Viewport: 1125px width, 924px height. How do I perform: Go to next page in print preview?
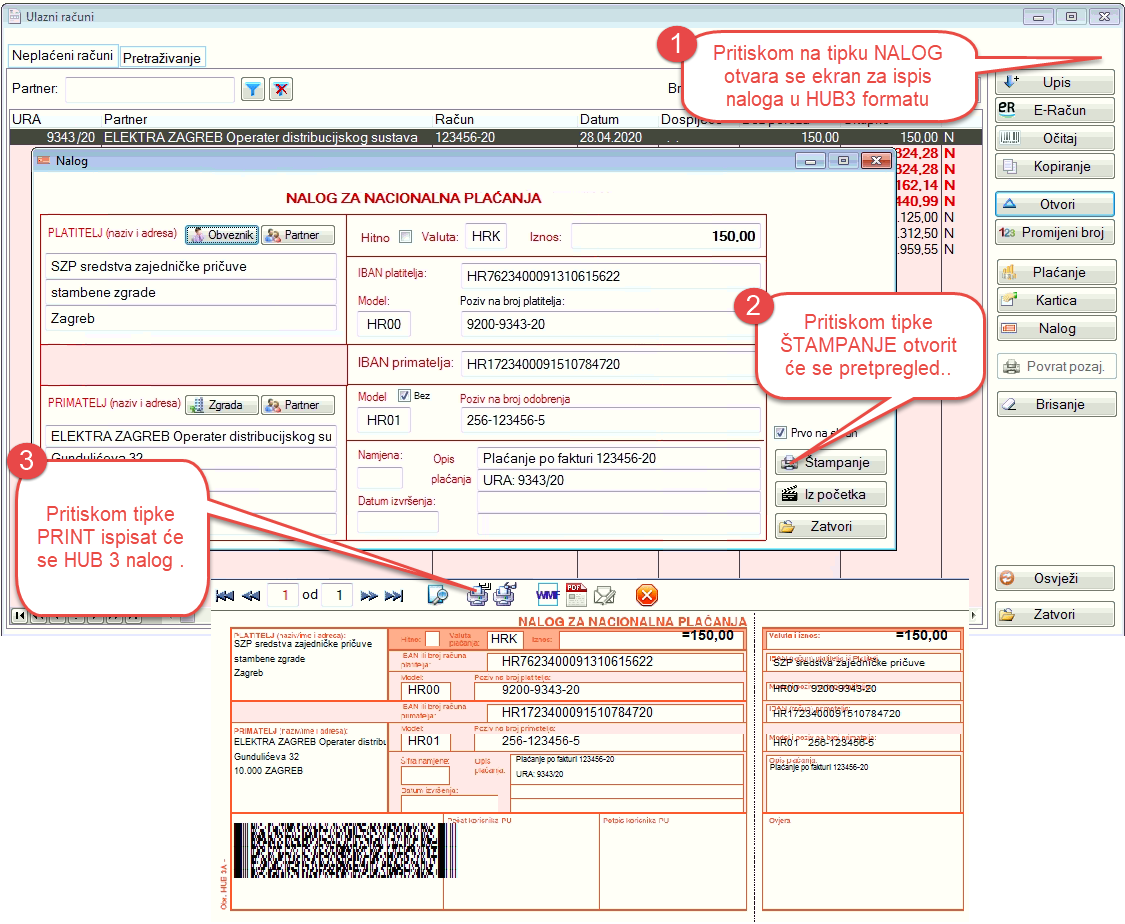(369, 595)
